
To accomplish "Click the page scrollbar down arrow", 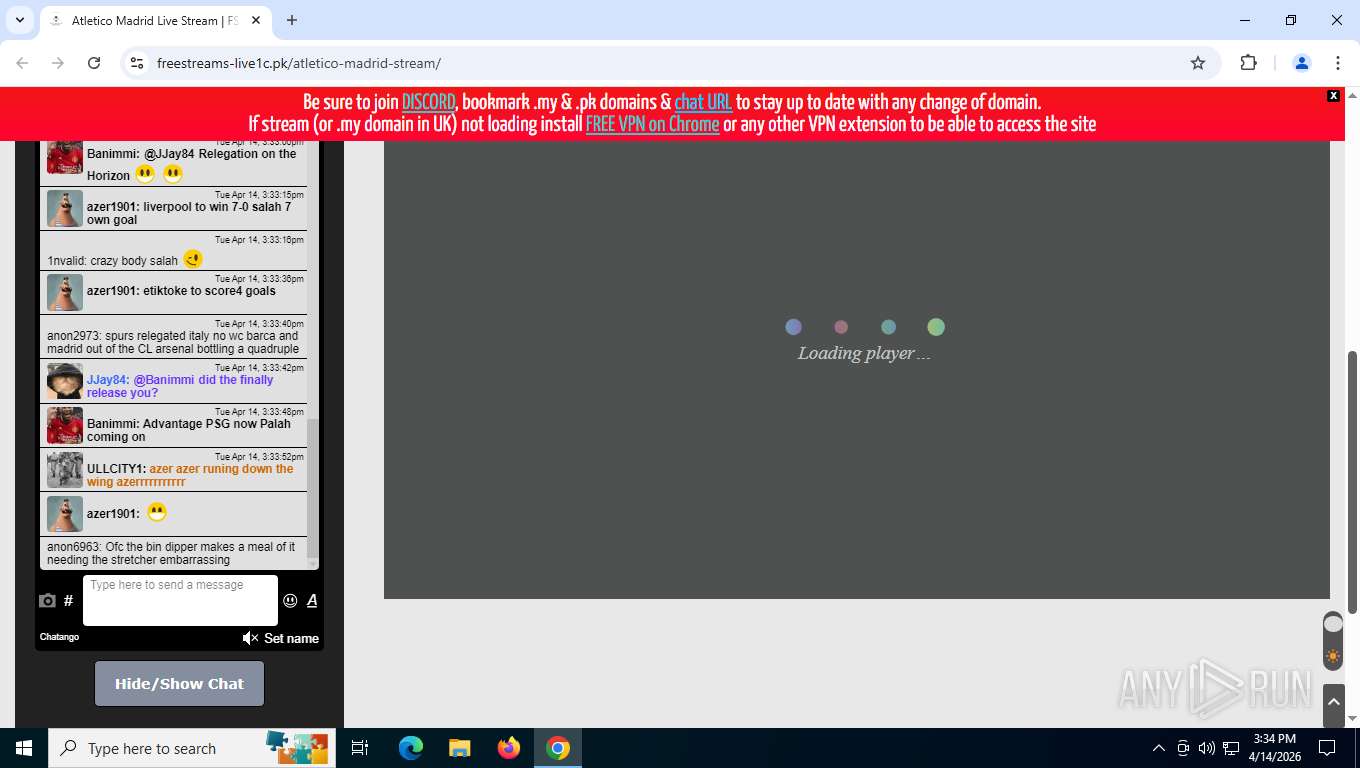I will 1352,719.
